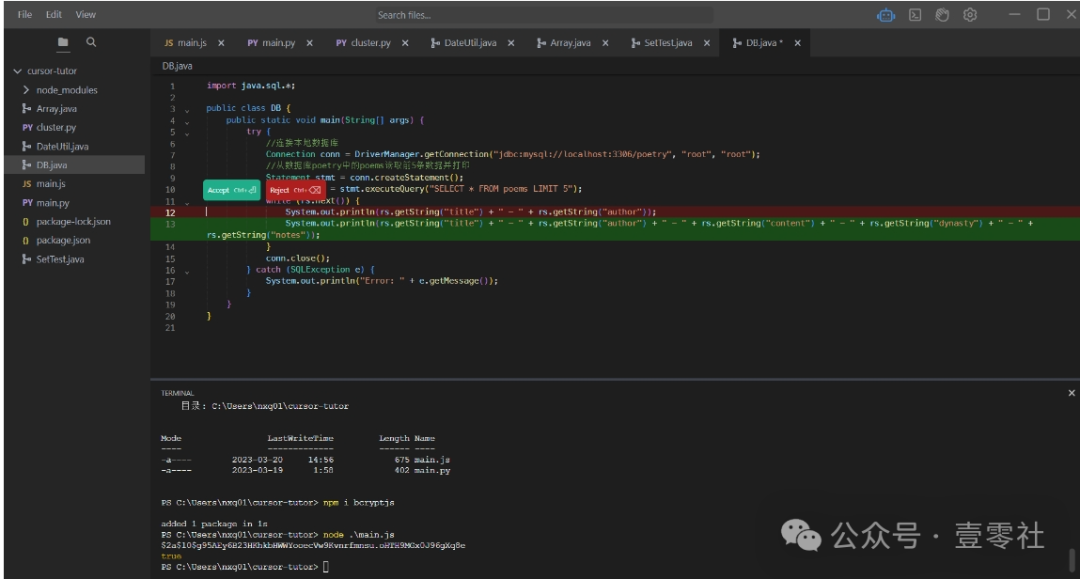
Task: Expand the node_modules folder
Action: (x=26, y=90)
